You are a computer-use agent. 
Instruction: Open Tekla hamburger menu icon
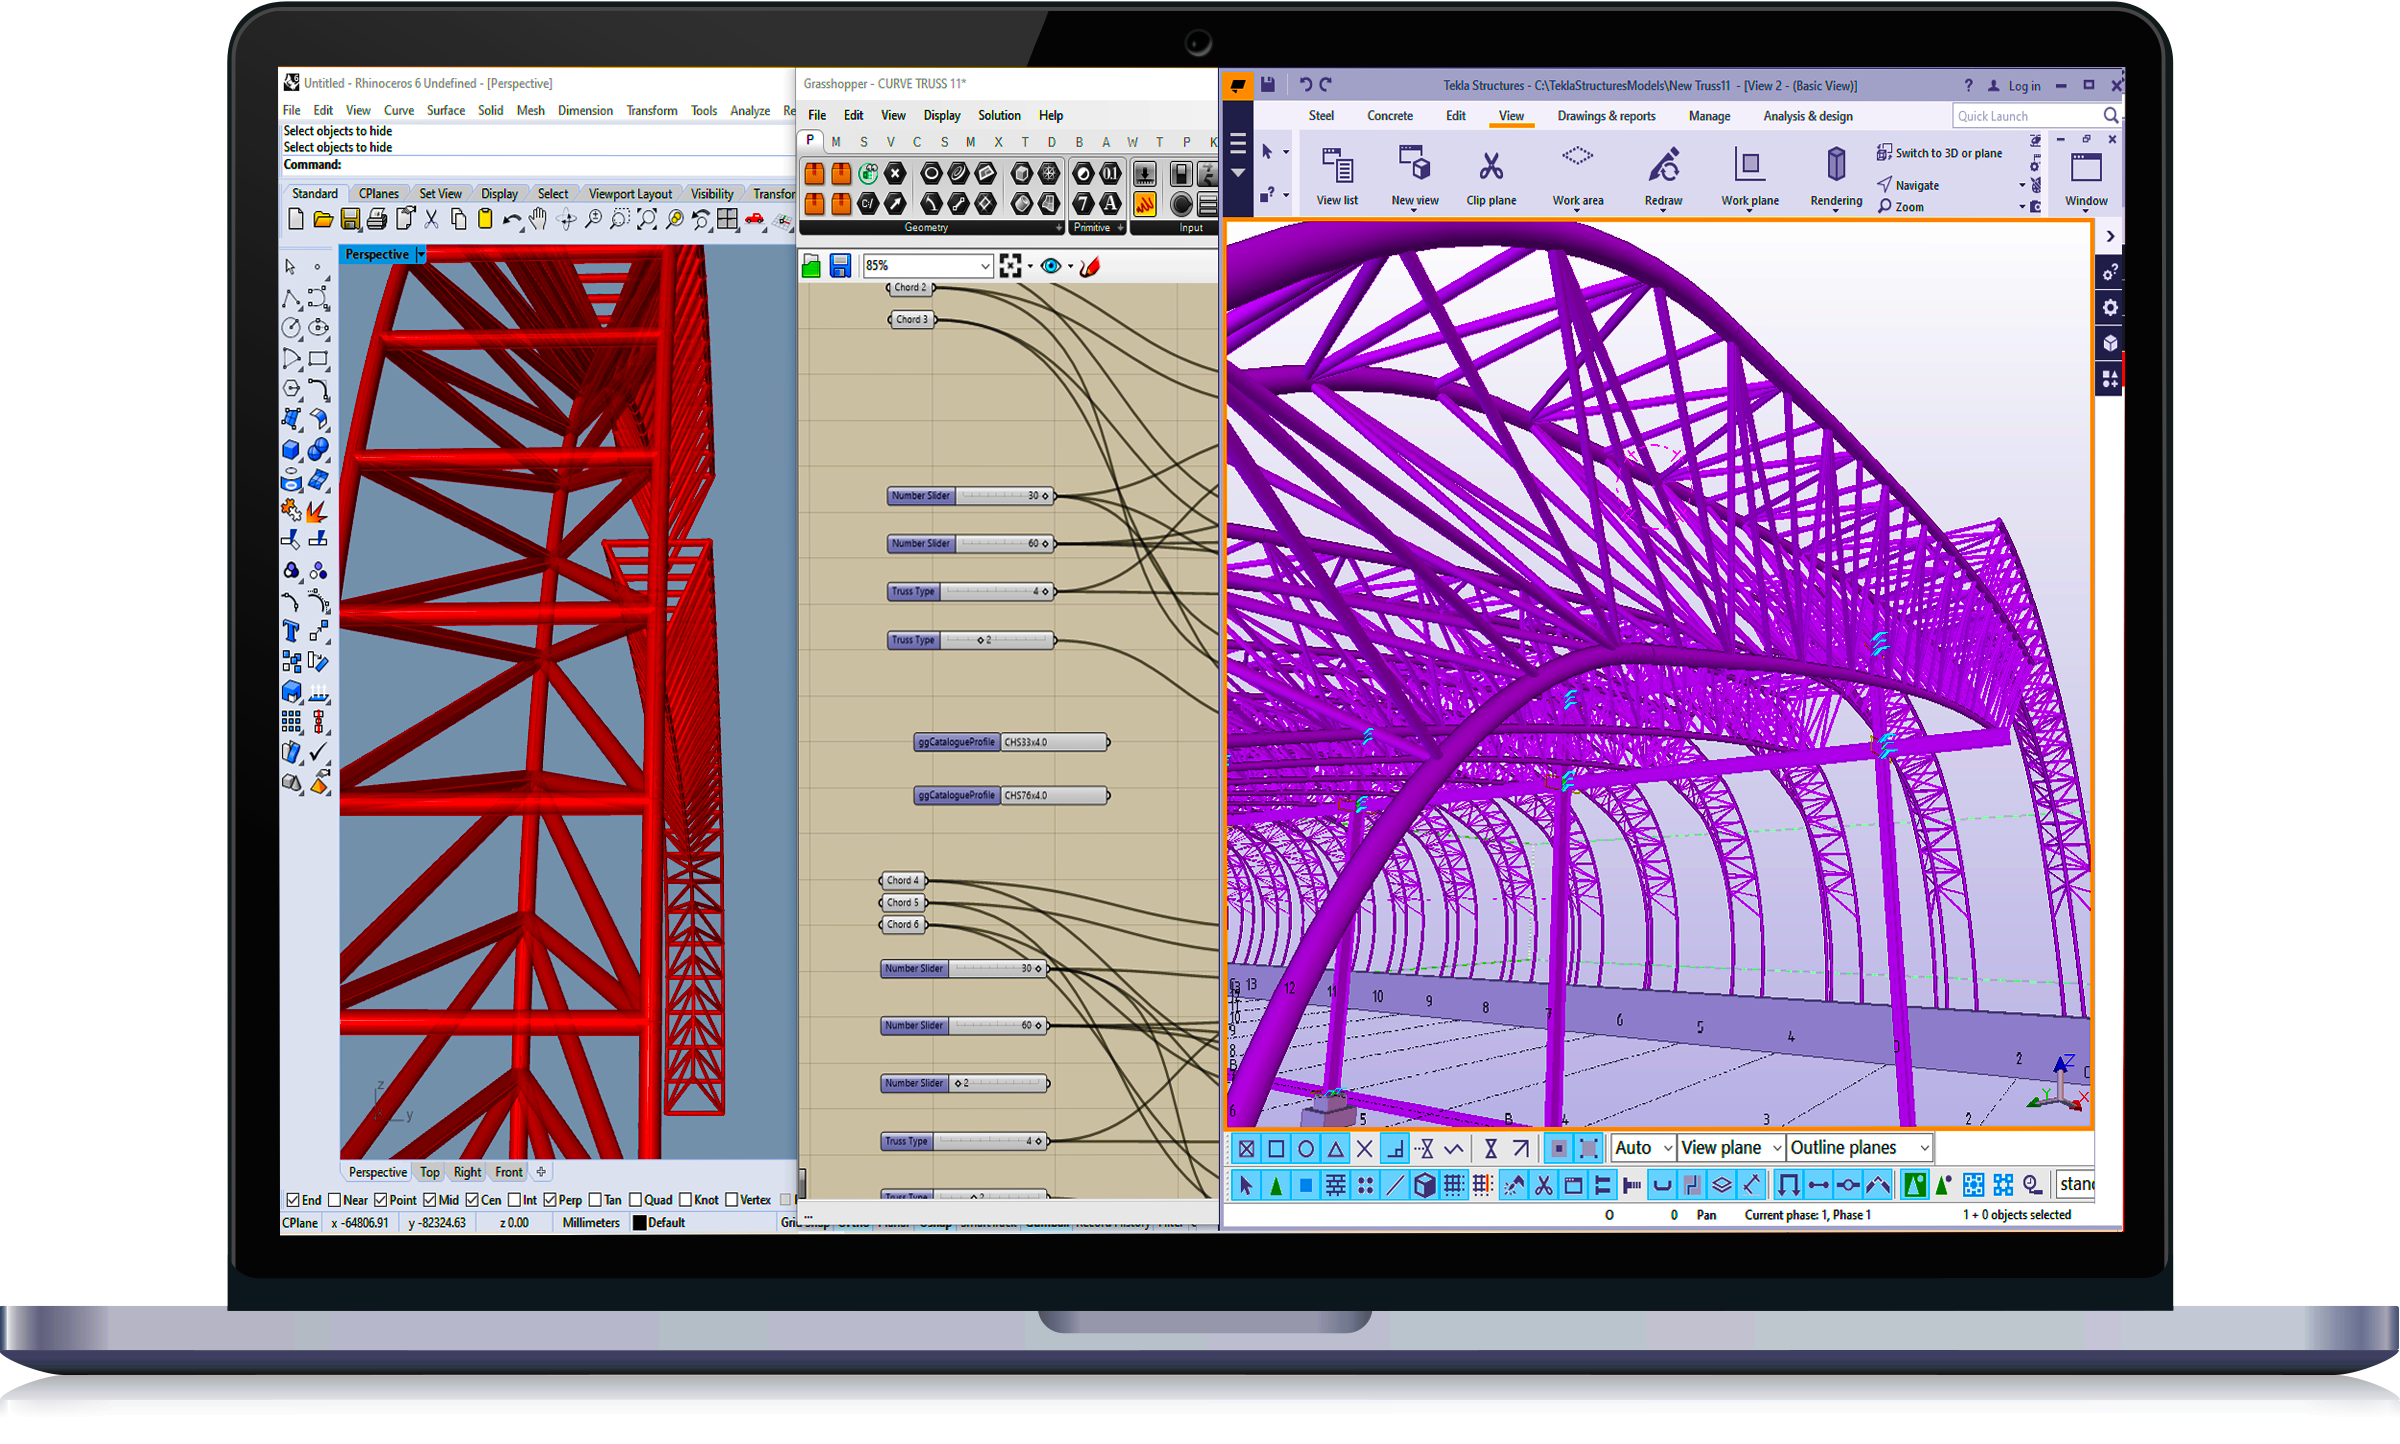coord(1237,144)
